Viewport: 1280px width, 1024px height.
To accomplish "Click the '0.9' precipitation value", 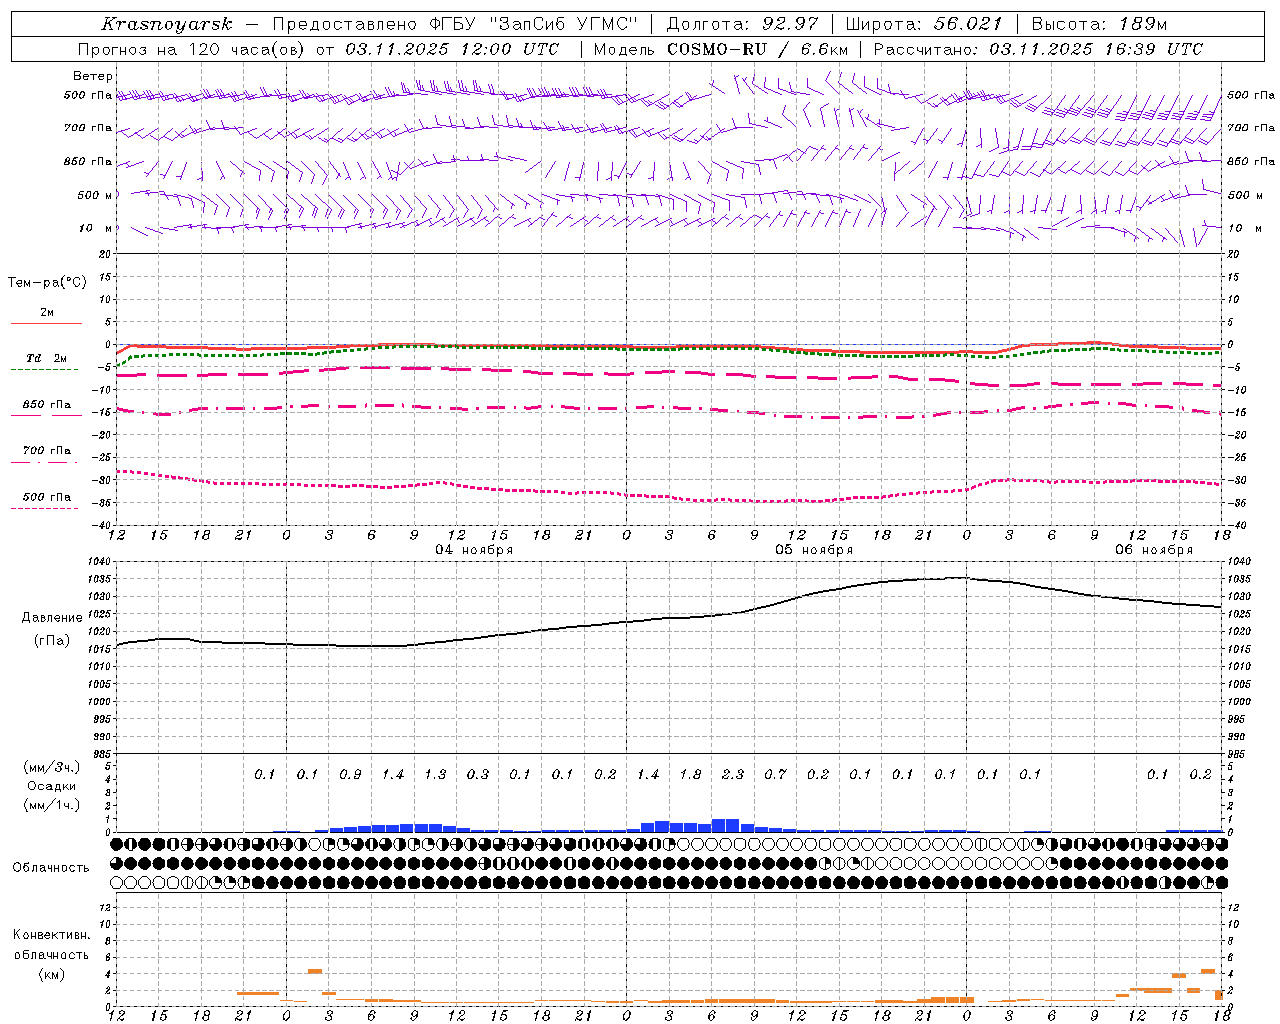I will click(x=350, y=774).
